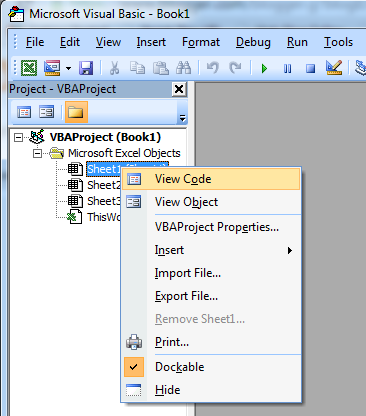Click the Redo arrow icon

point(235,68)
